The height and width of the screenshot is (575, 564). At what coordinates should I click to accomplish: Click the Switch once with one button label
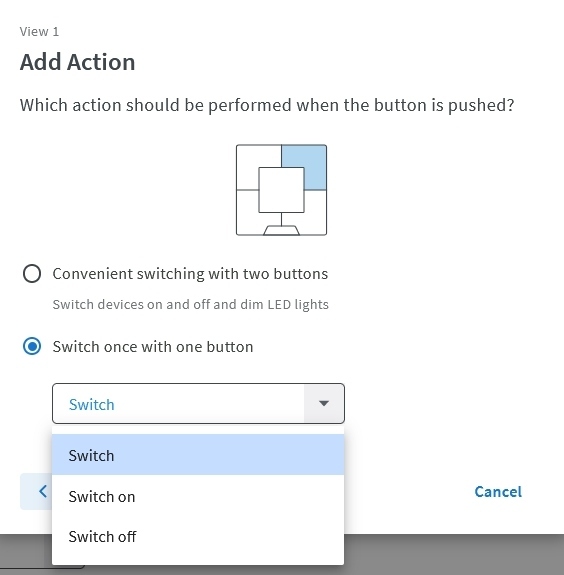[153, 347]
